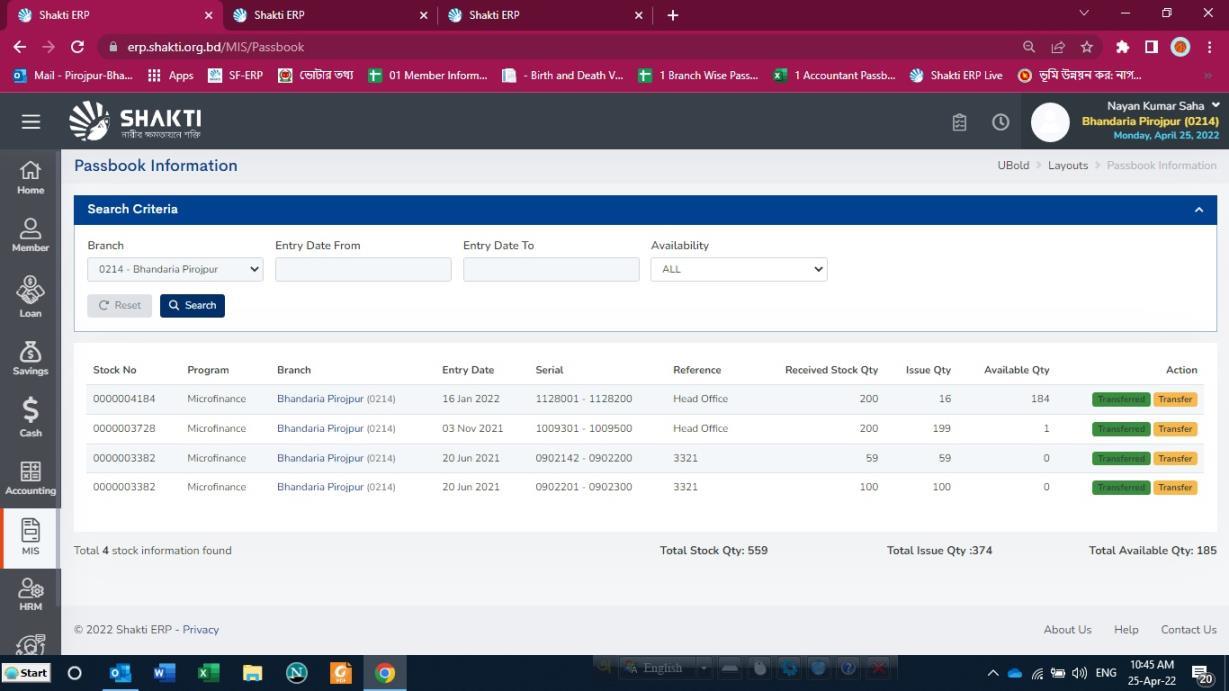The height and width of the screenshot is (691, 1229).
Task: Click the Shakti logo
Action: [x=135, y=121]
